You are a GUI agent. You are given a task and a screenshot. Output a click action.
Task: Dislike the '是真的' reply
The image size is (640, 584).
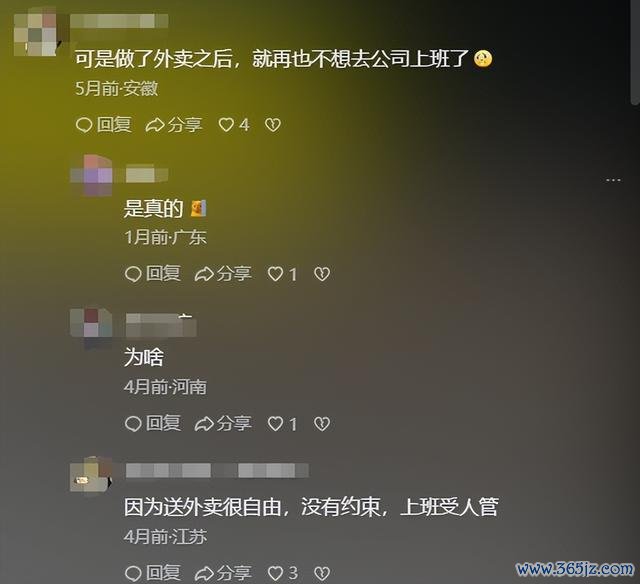click(x=322, y=274)
